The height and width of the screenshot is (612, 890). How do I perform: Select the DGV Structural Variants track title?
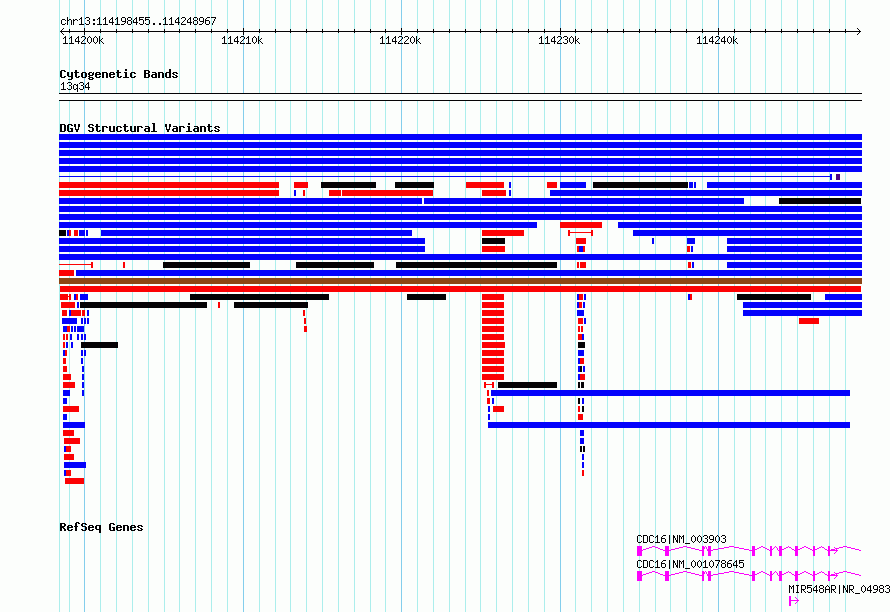[x=140, y=128]
